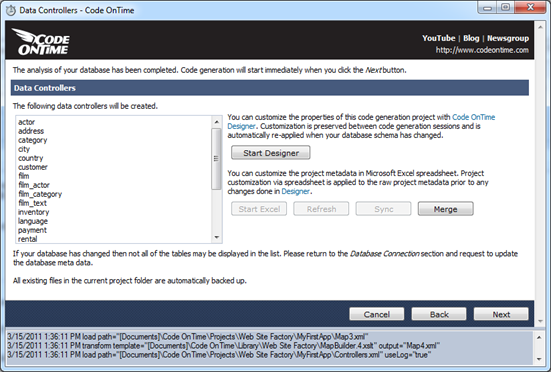Image resolution: width=551 pixels, height=372 pixels.
Task: Click the Start Excel button
Action: click(x=259, y=209)
